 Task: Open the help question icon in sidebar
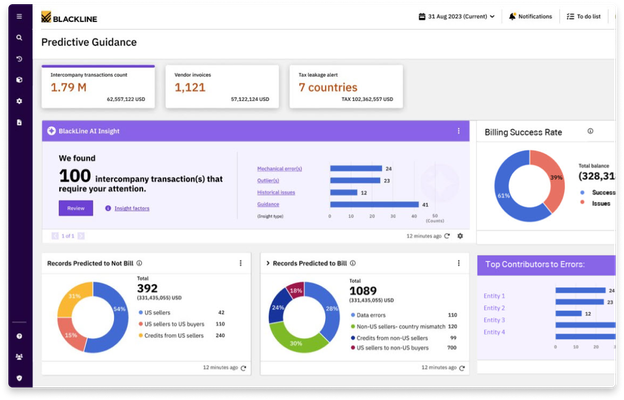(19, 336)
